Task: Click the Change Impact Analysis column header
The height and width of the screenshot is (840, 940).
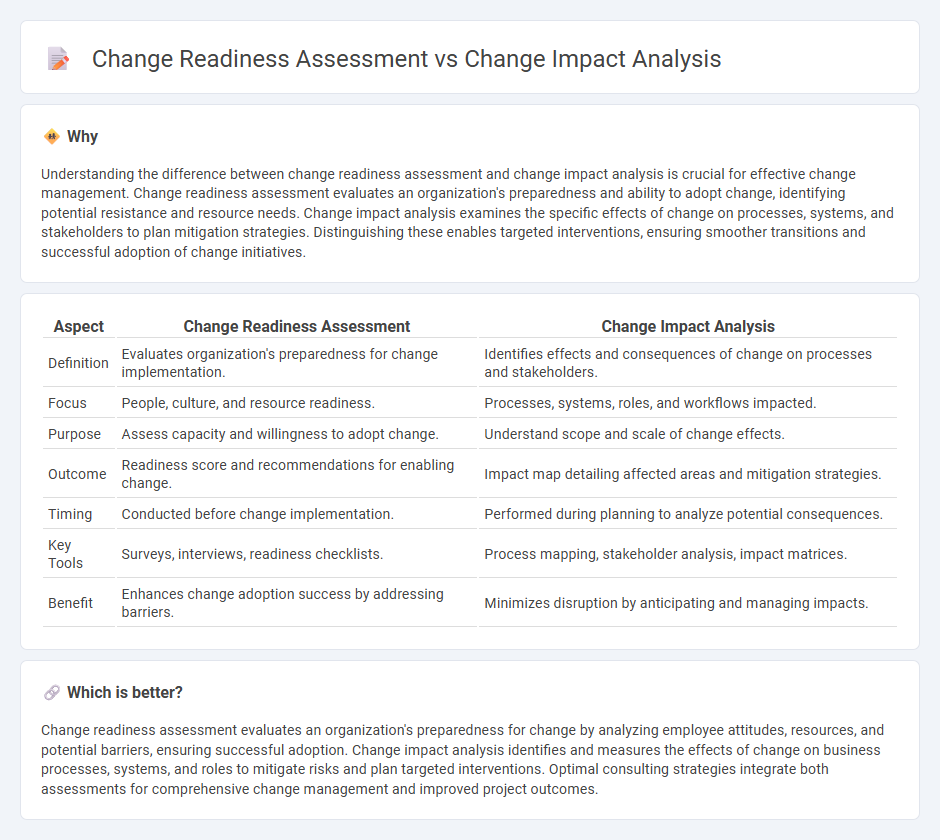Action: click(688, 326)
